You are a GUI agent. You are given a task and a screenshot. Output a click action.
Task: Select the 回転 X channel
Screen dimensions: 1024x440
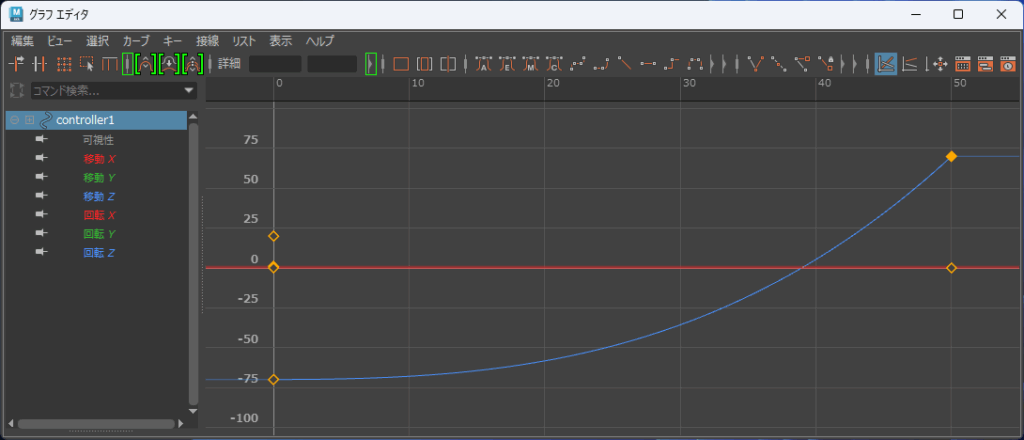point(99,215)
